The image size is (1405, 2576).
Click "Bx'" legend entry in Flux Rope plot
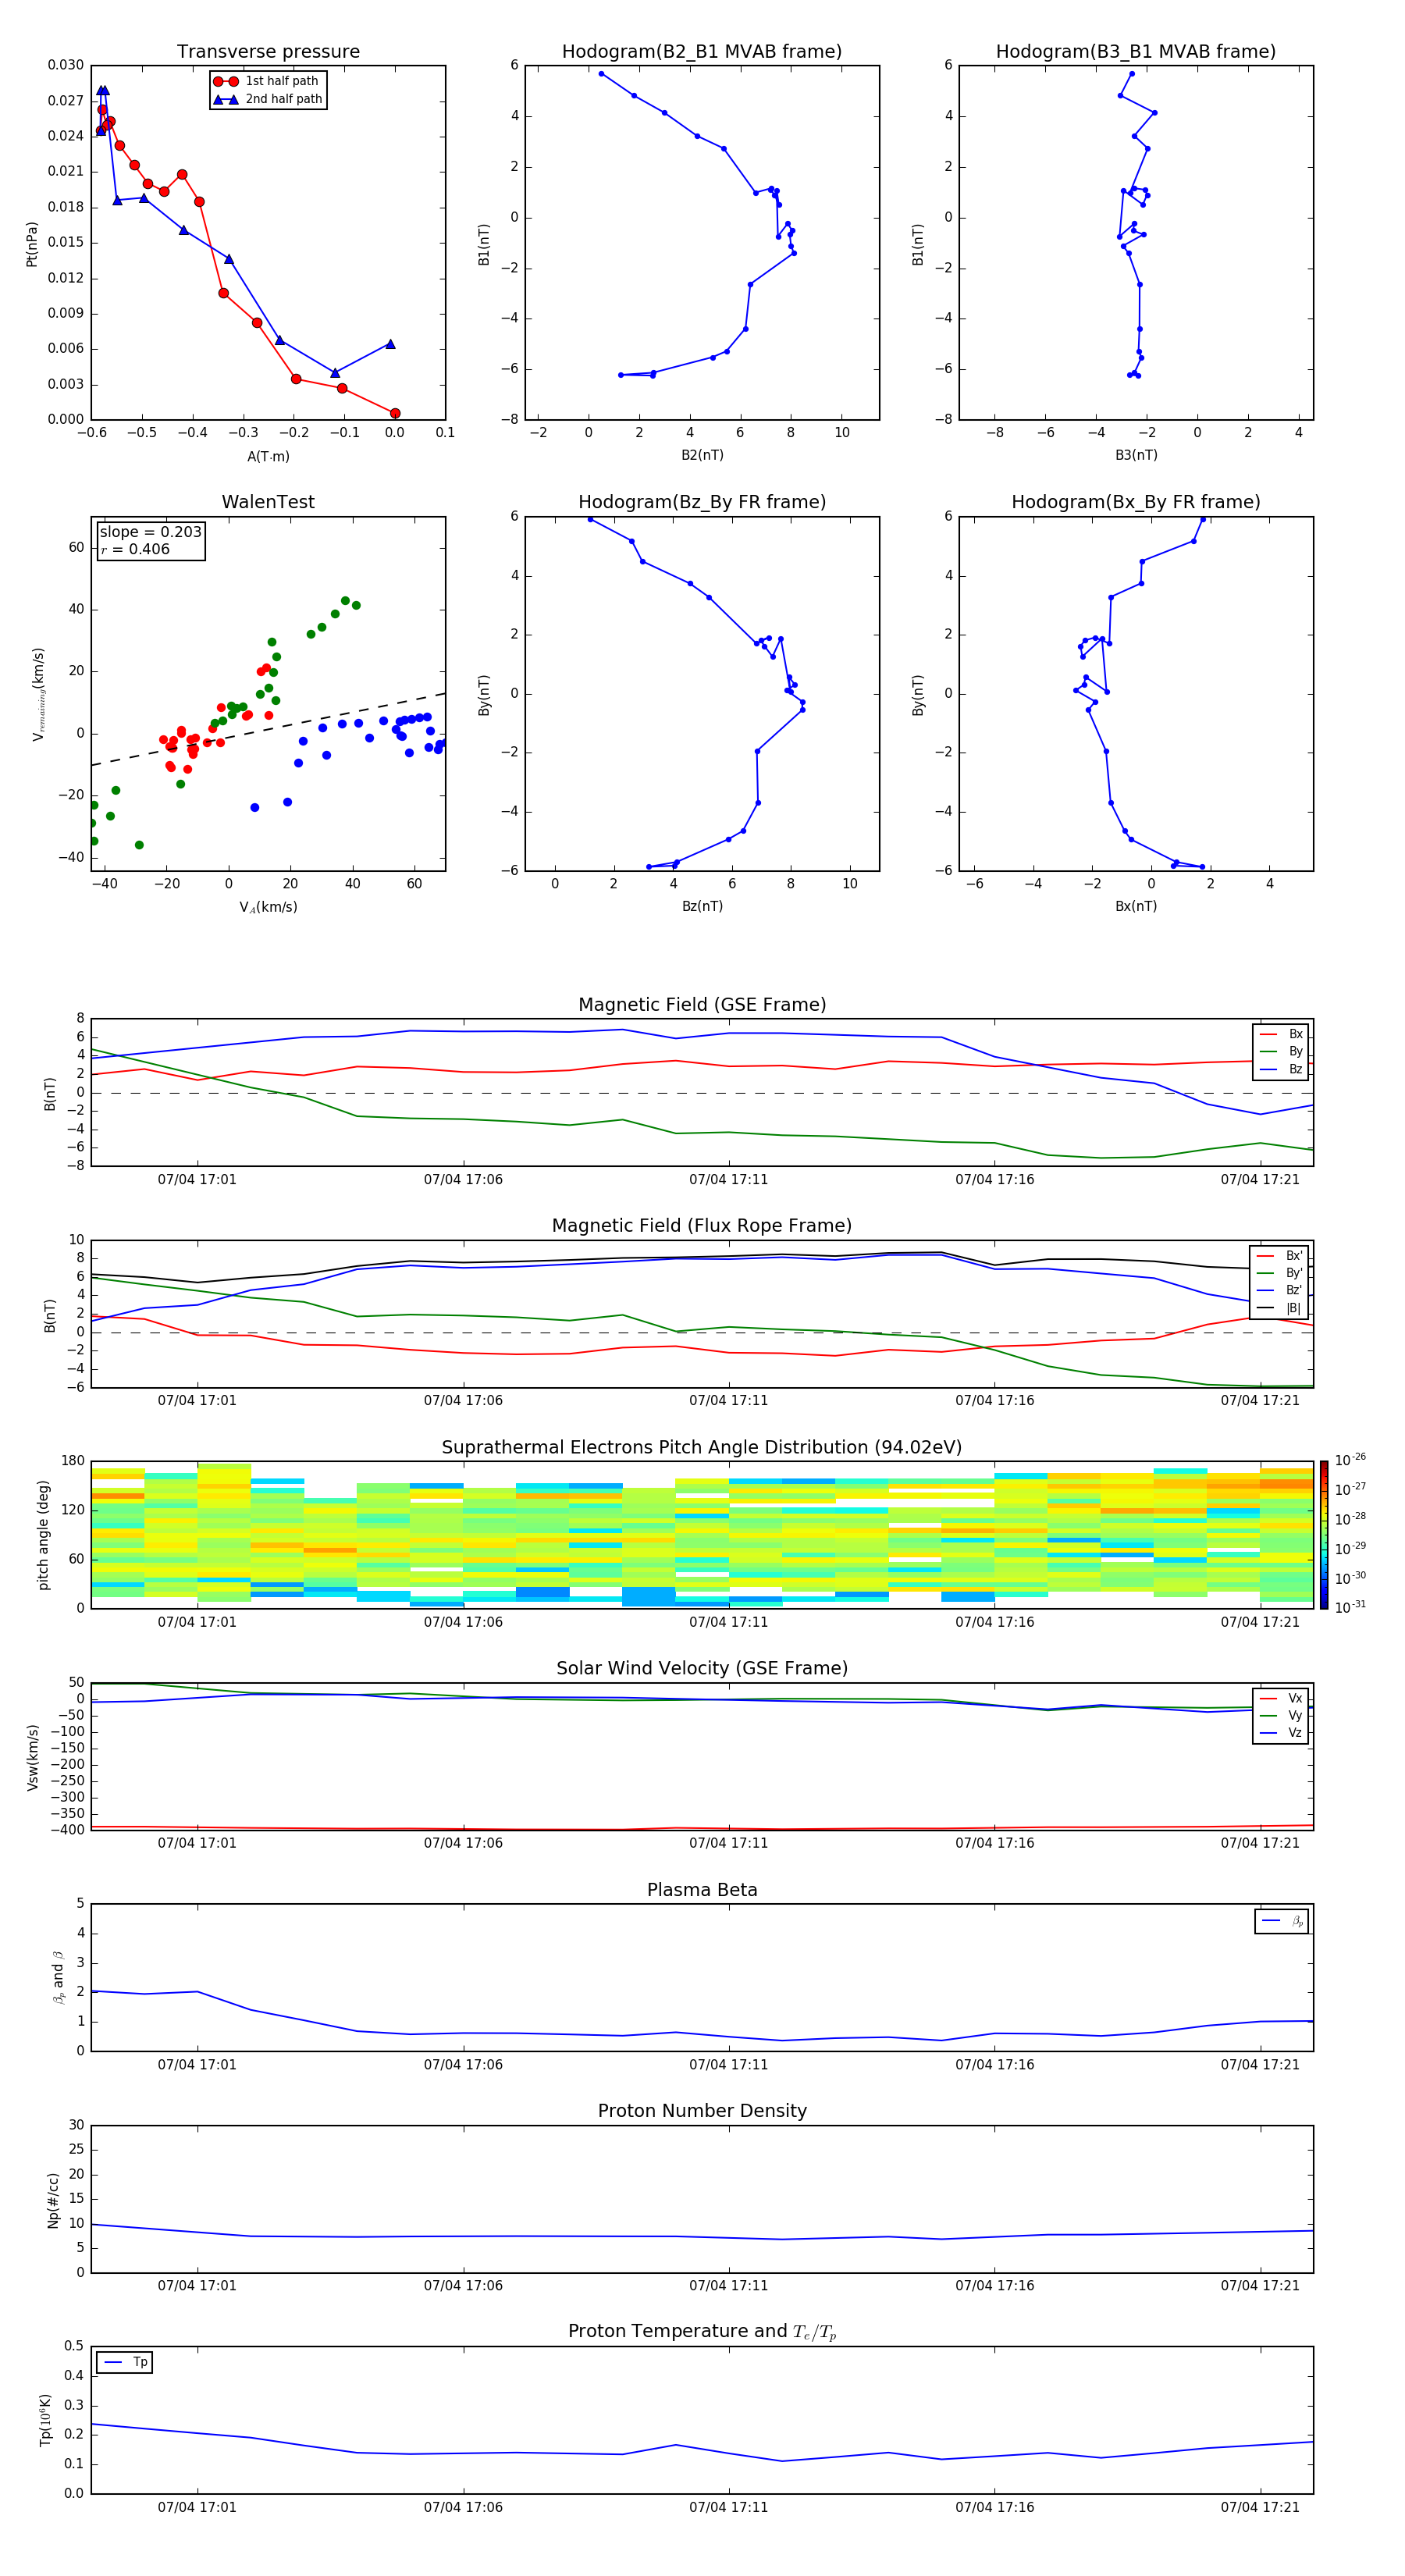tap(1279, 1256)
